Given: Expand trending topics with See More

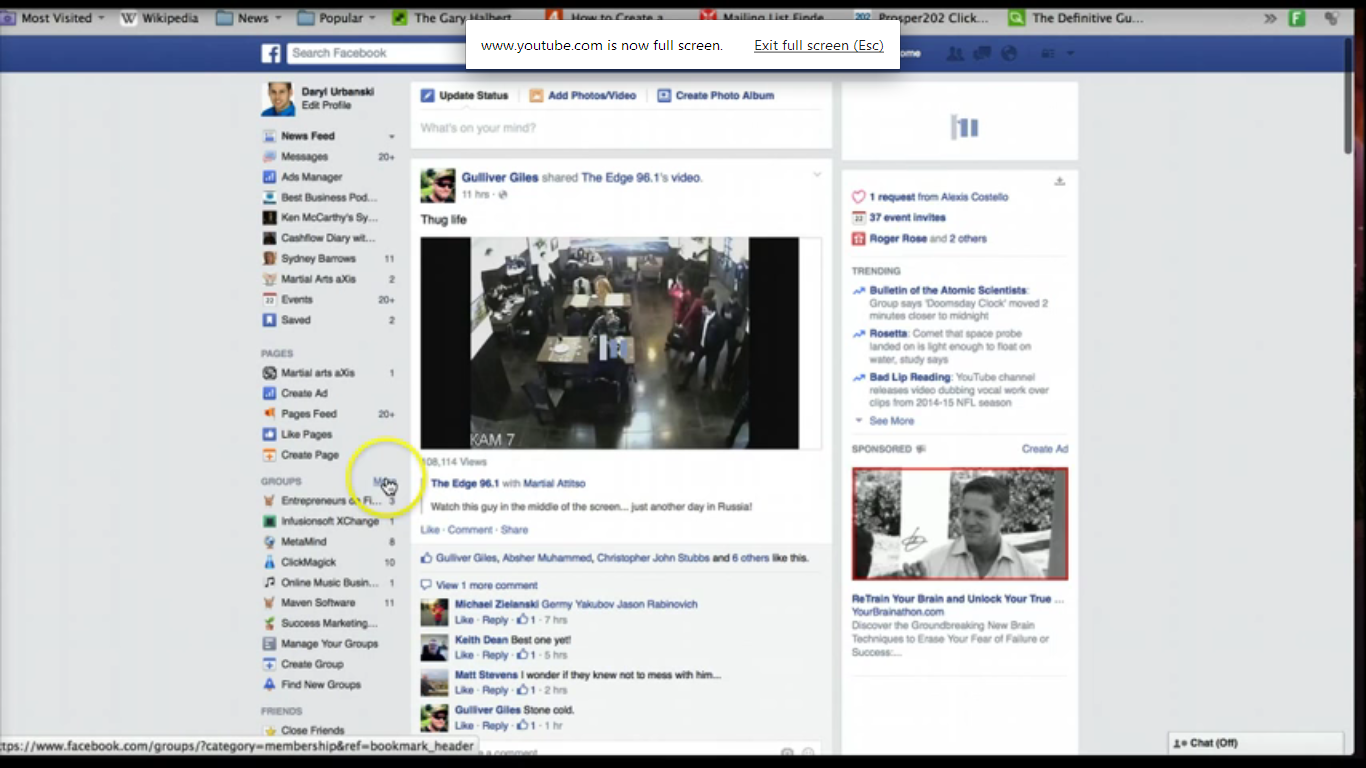Looking at the screenshot, I should pyautogui.click(x=891, y=421).
